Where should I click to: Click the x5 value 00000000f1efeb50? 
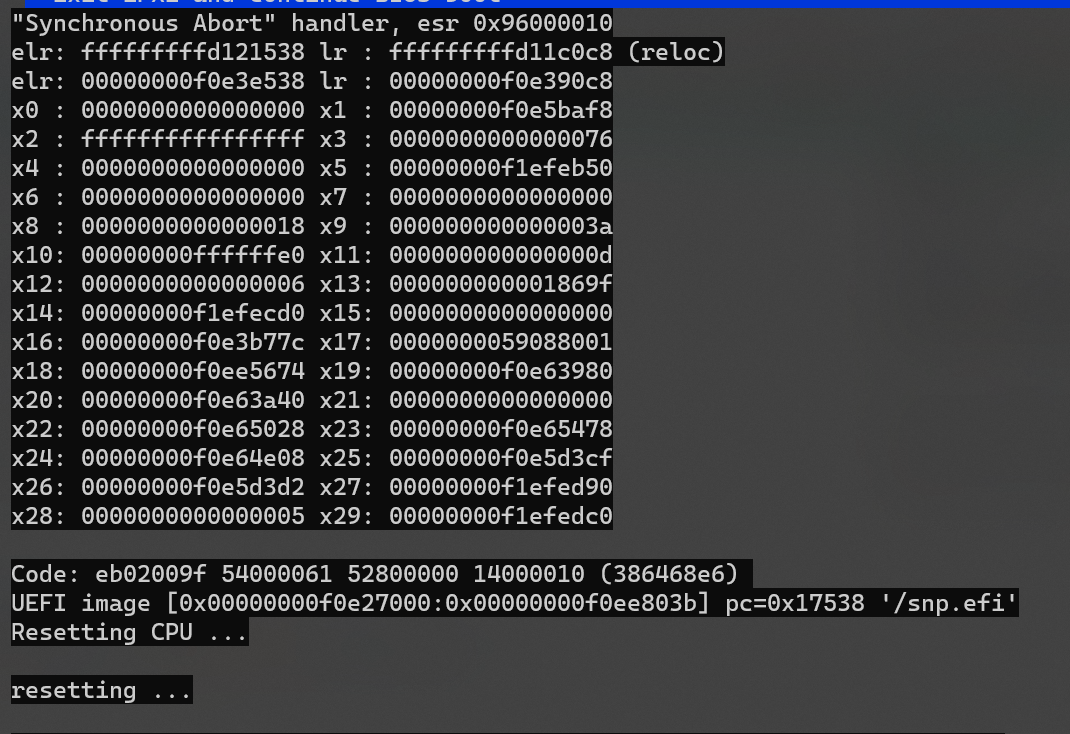coord(500,168)
